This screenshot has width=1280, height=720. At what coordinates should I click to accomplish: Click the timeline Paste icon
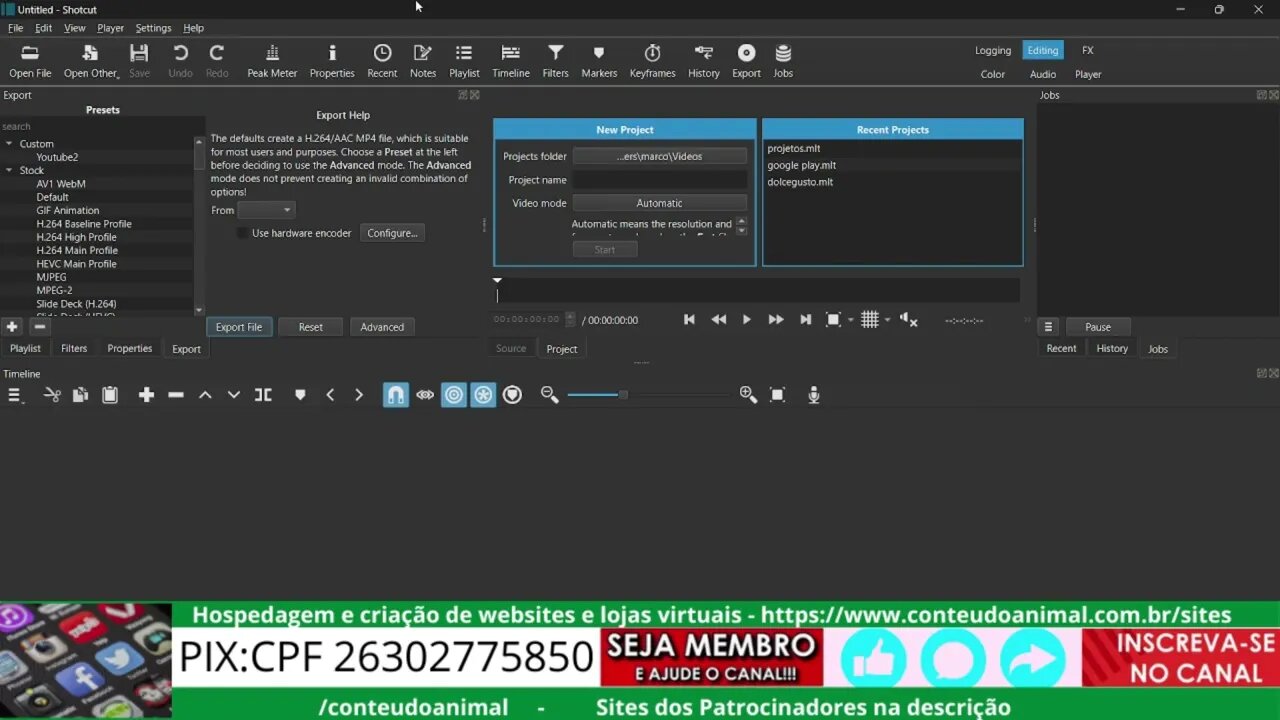point(110,395)
